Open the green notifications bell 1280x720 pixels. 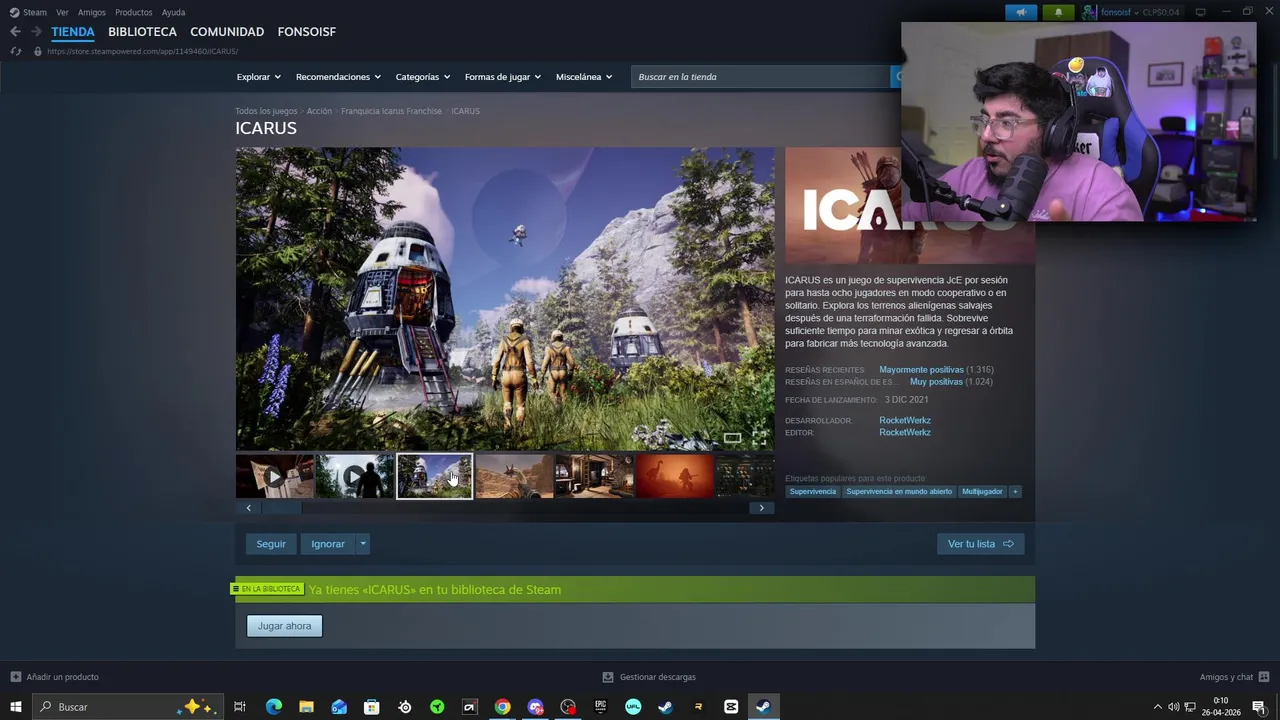pyautogui.click(x=1058, y=12)
